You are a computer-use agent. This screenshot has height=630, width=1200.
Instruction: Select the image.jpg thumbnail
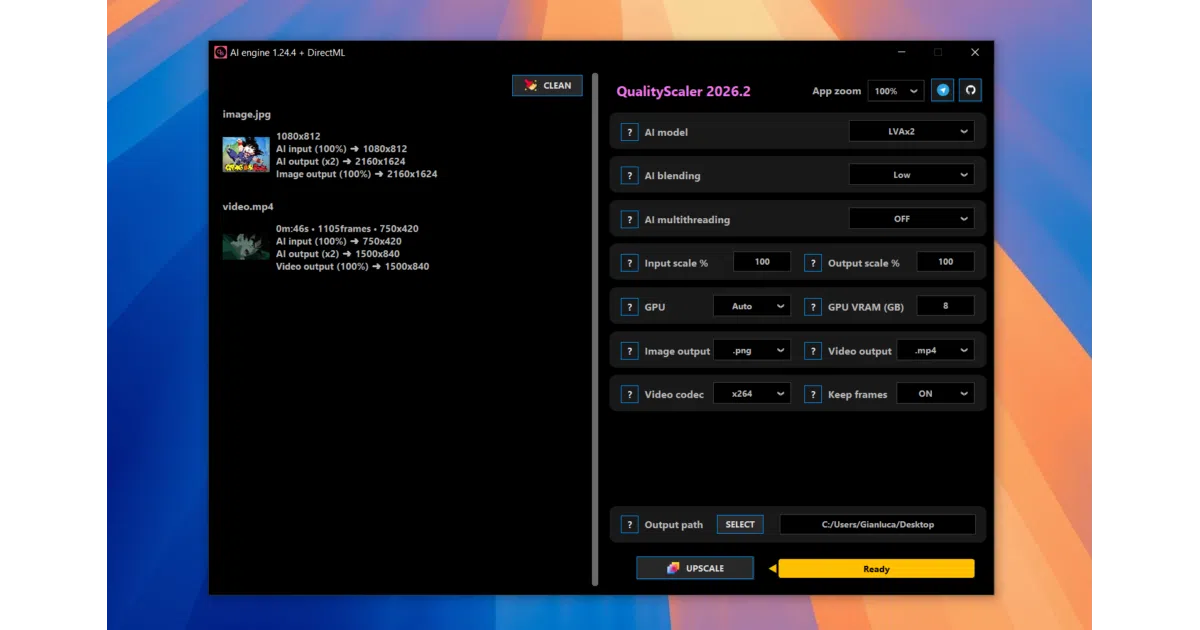pos(246,154)
